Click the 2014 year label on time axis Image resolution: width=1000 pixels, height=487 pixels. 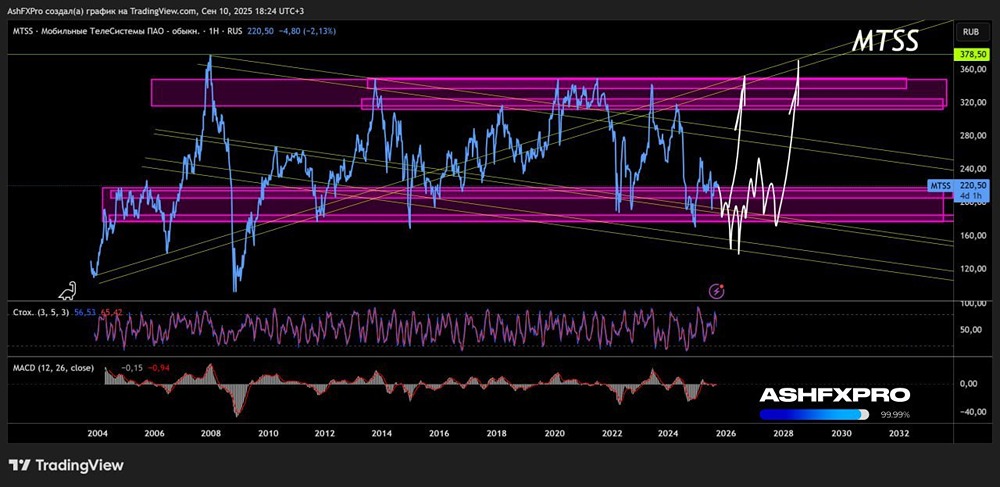pyautogui.click(x=381, y=433)
